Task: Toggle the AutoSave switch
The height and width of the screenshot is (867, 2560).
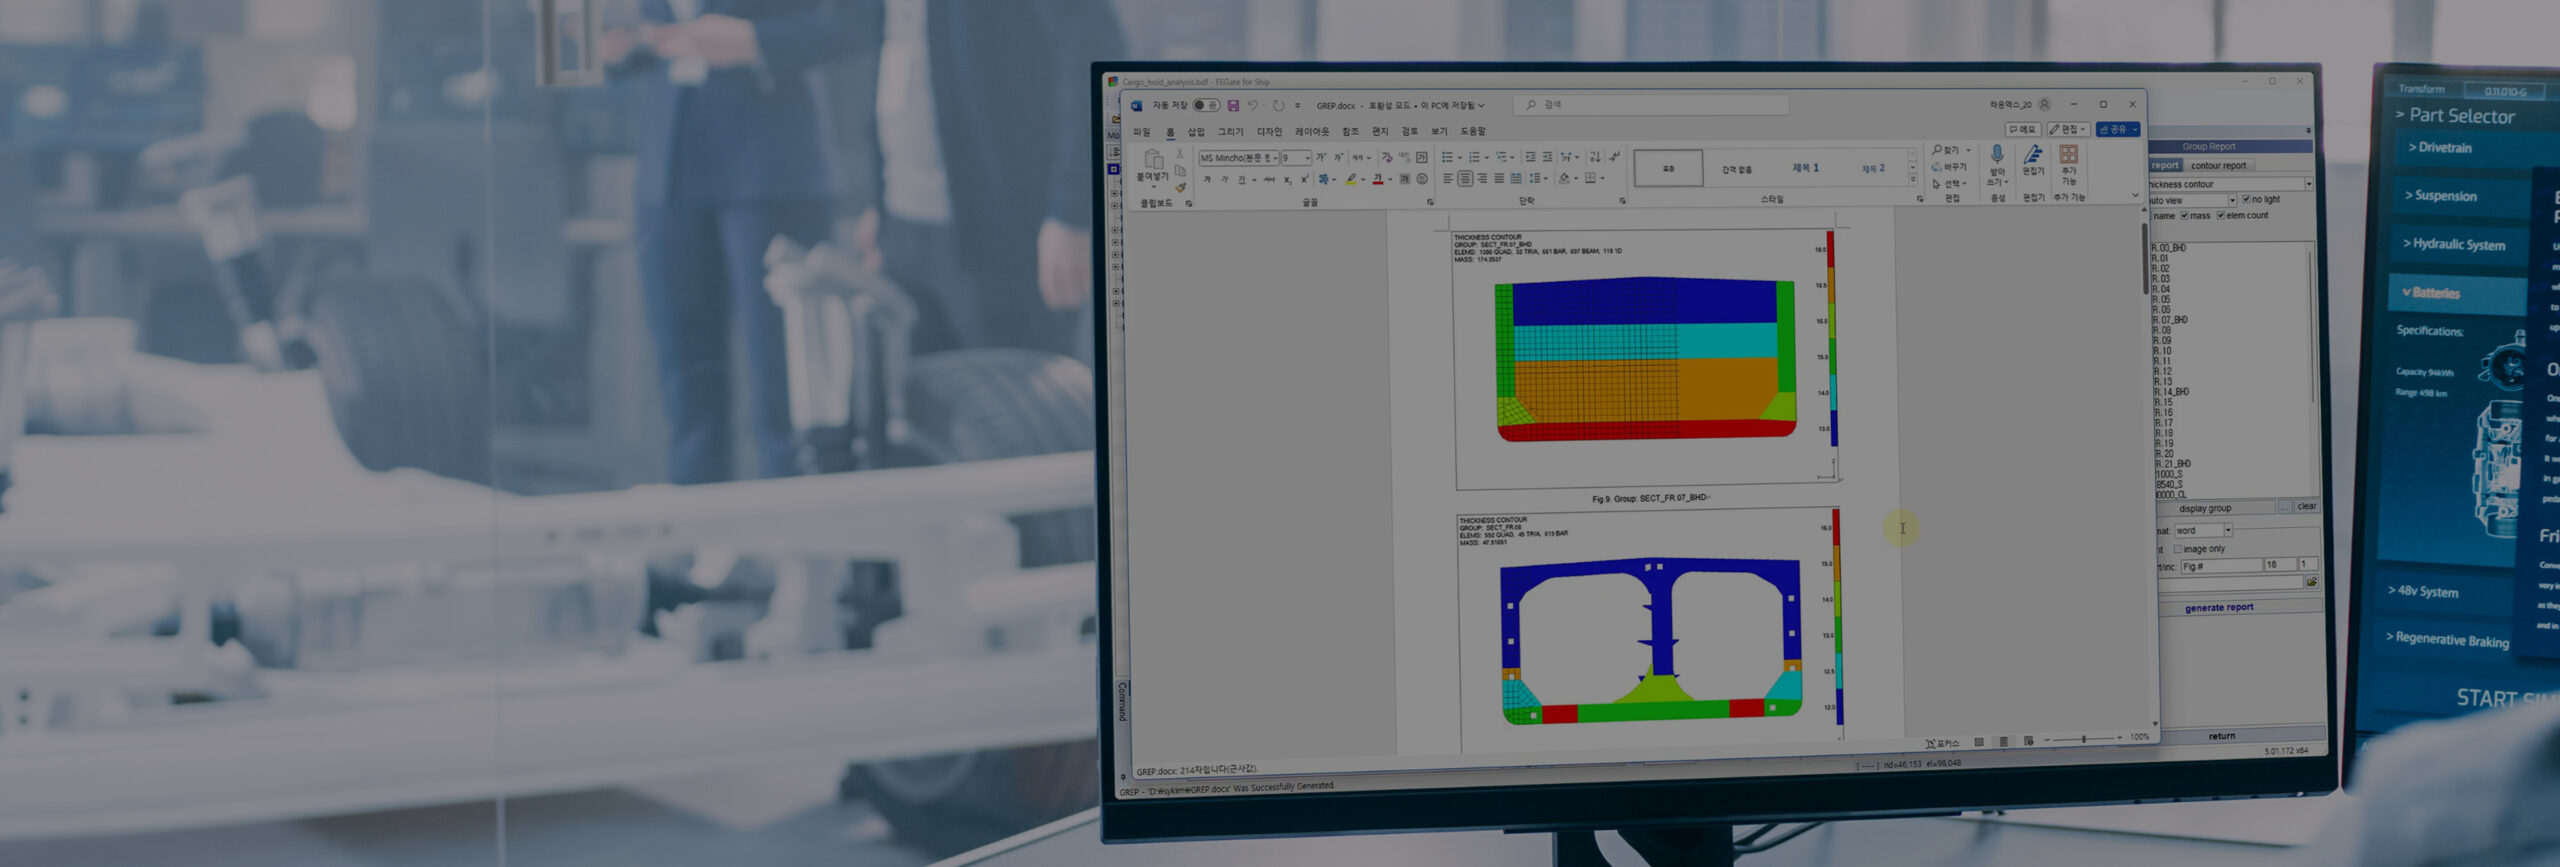Action: click(1205, 106)
